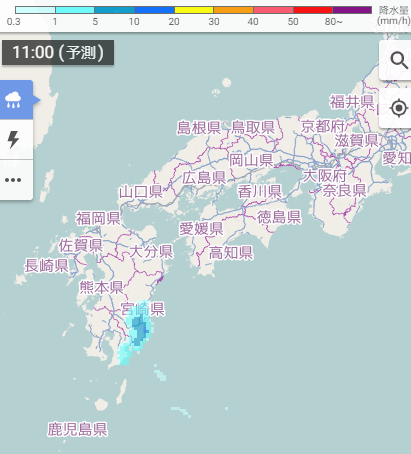
Task: Click the blue rain cell over Miyazaki
Action: click(139, 331)
